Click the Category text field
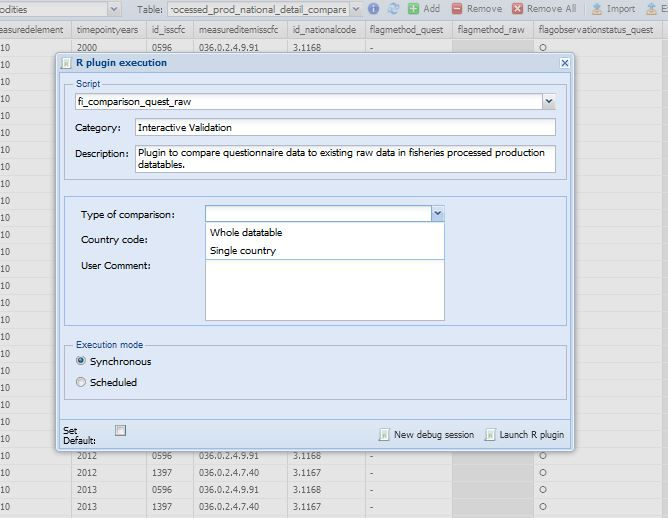668x518 pixels. click(x=344, y=128)
